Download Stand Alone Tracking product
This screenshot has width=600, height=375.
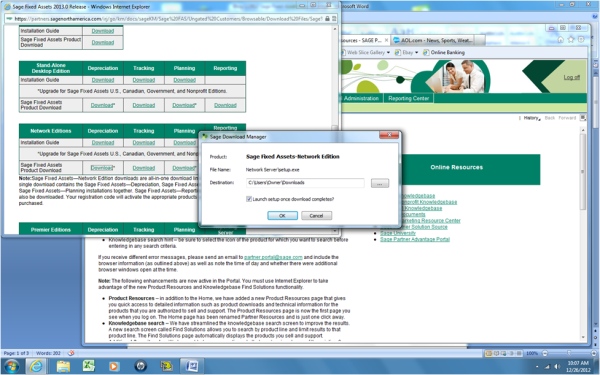tap(143, 105)
